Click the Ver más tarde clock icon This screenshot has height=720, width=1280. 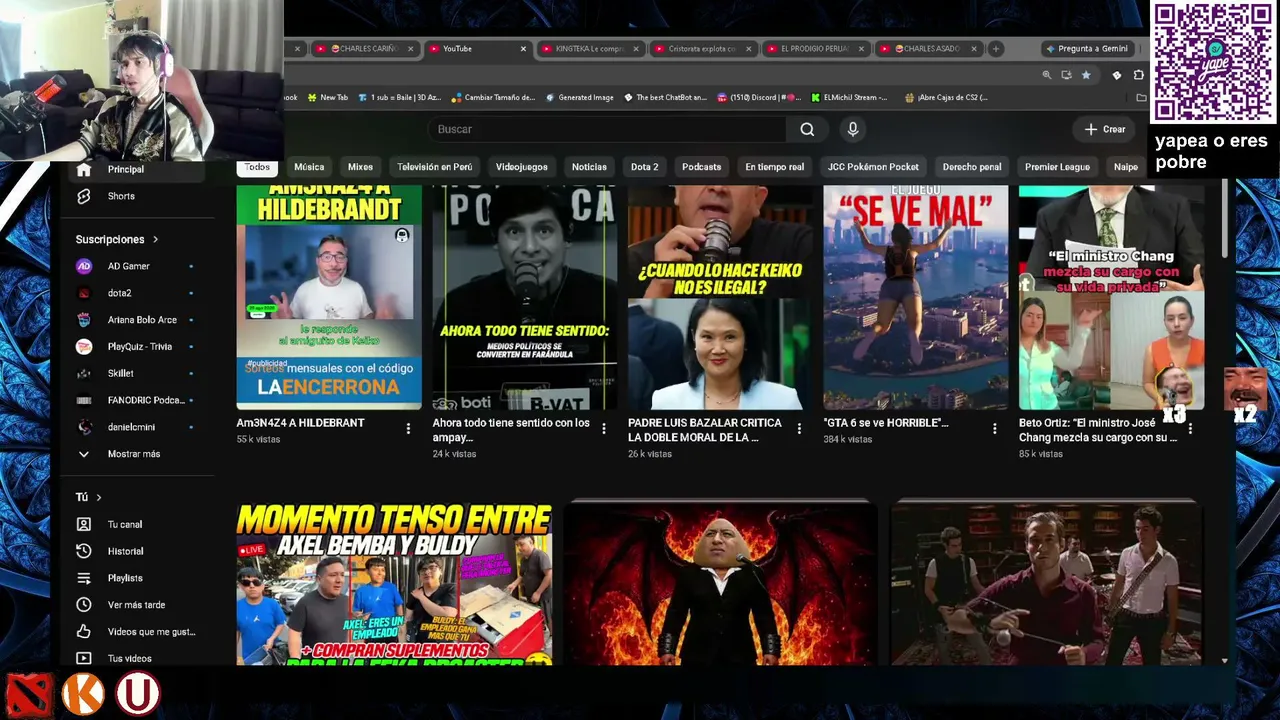pos(84,605)
